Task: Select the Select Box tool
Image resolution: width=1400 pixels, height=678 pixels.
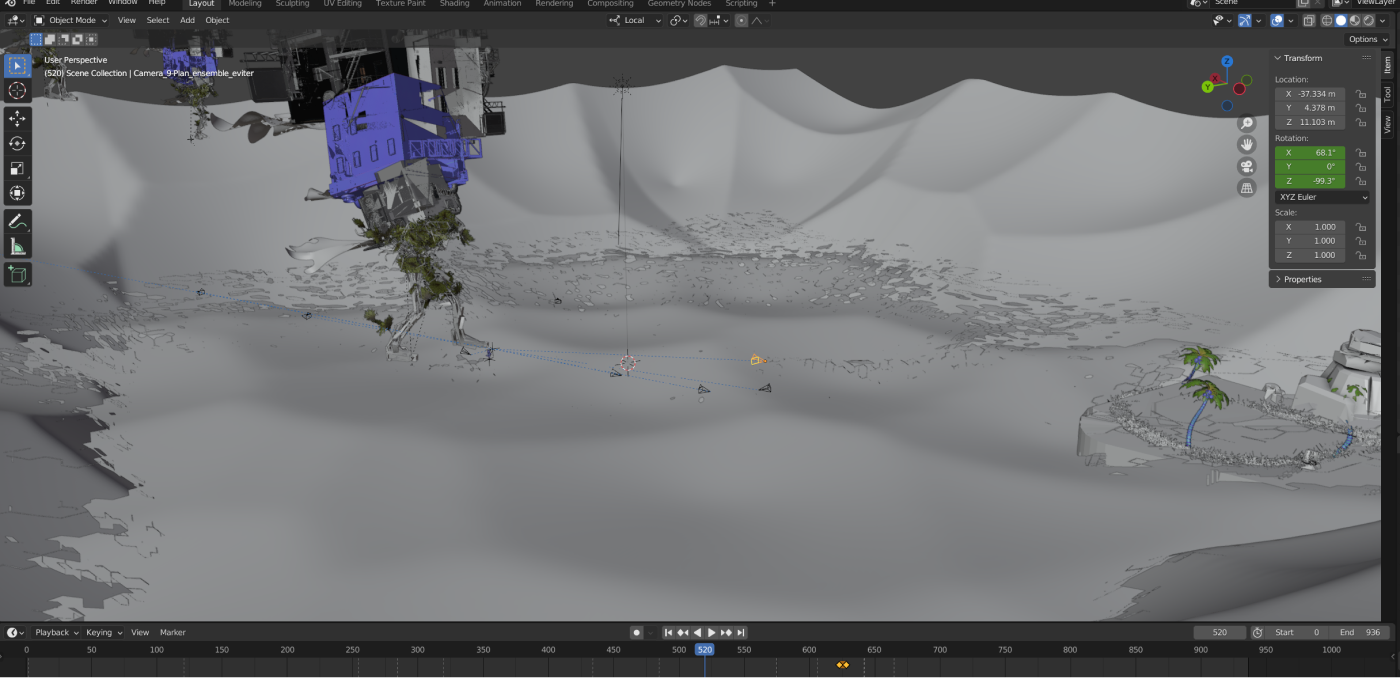Action: click(17, 66)
